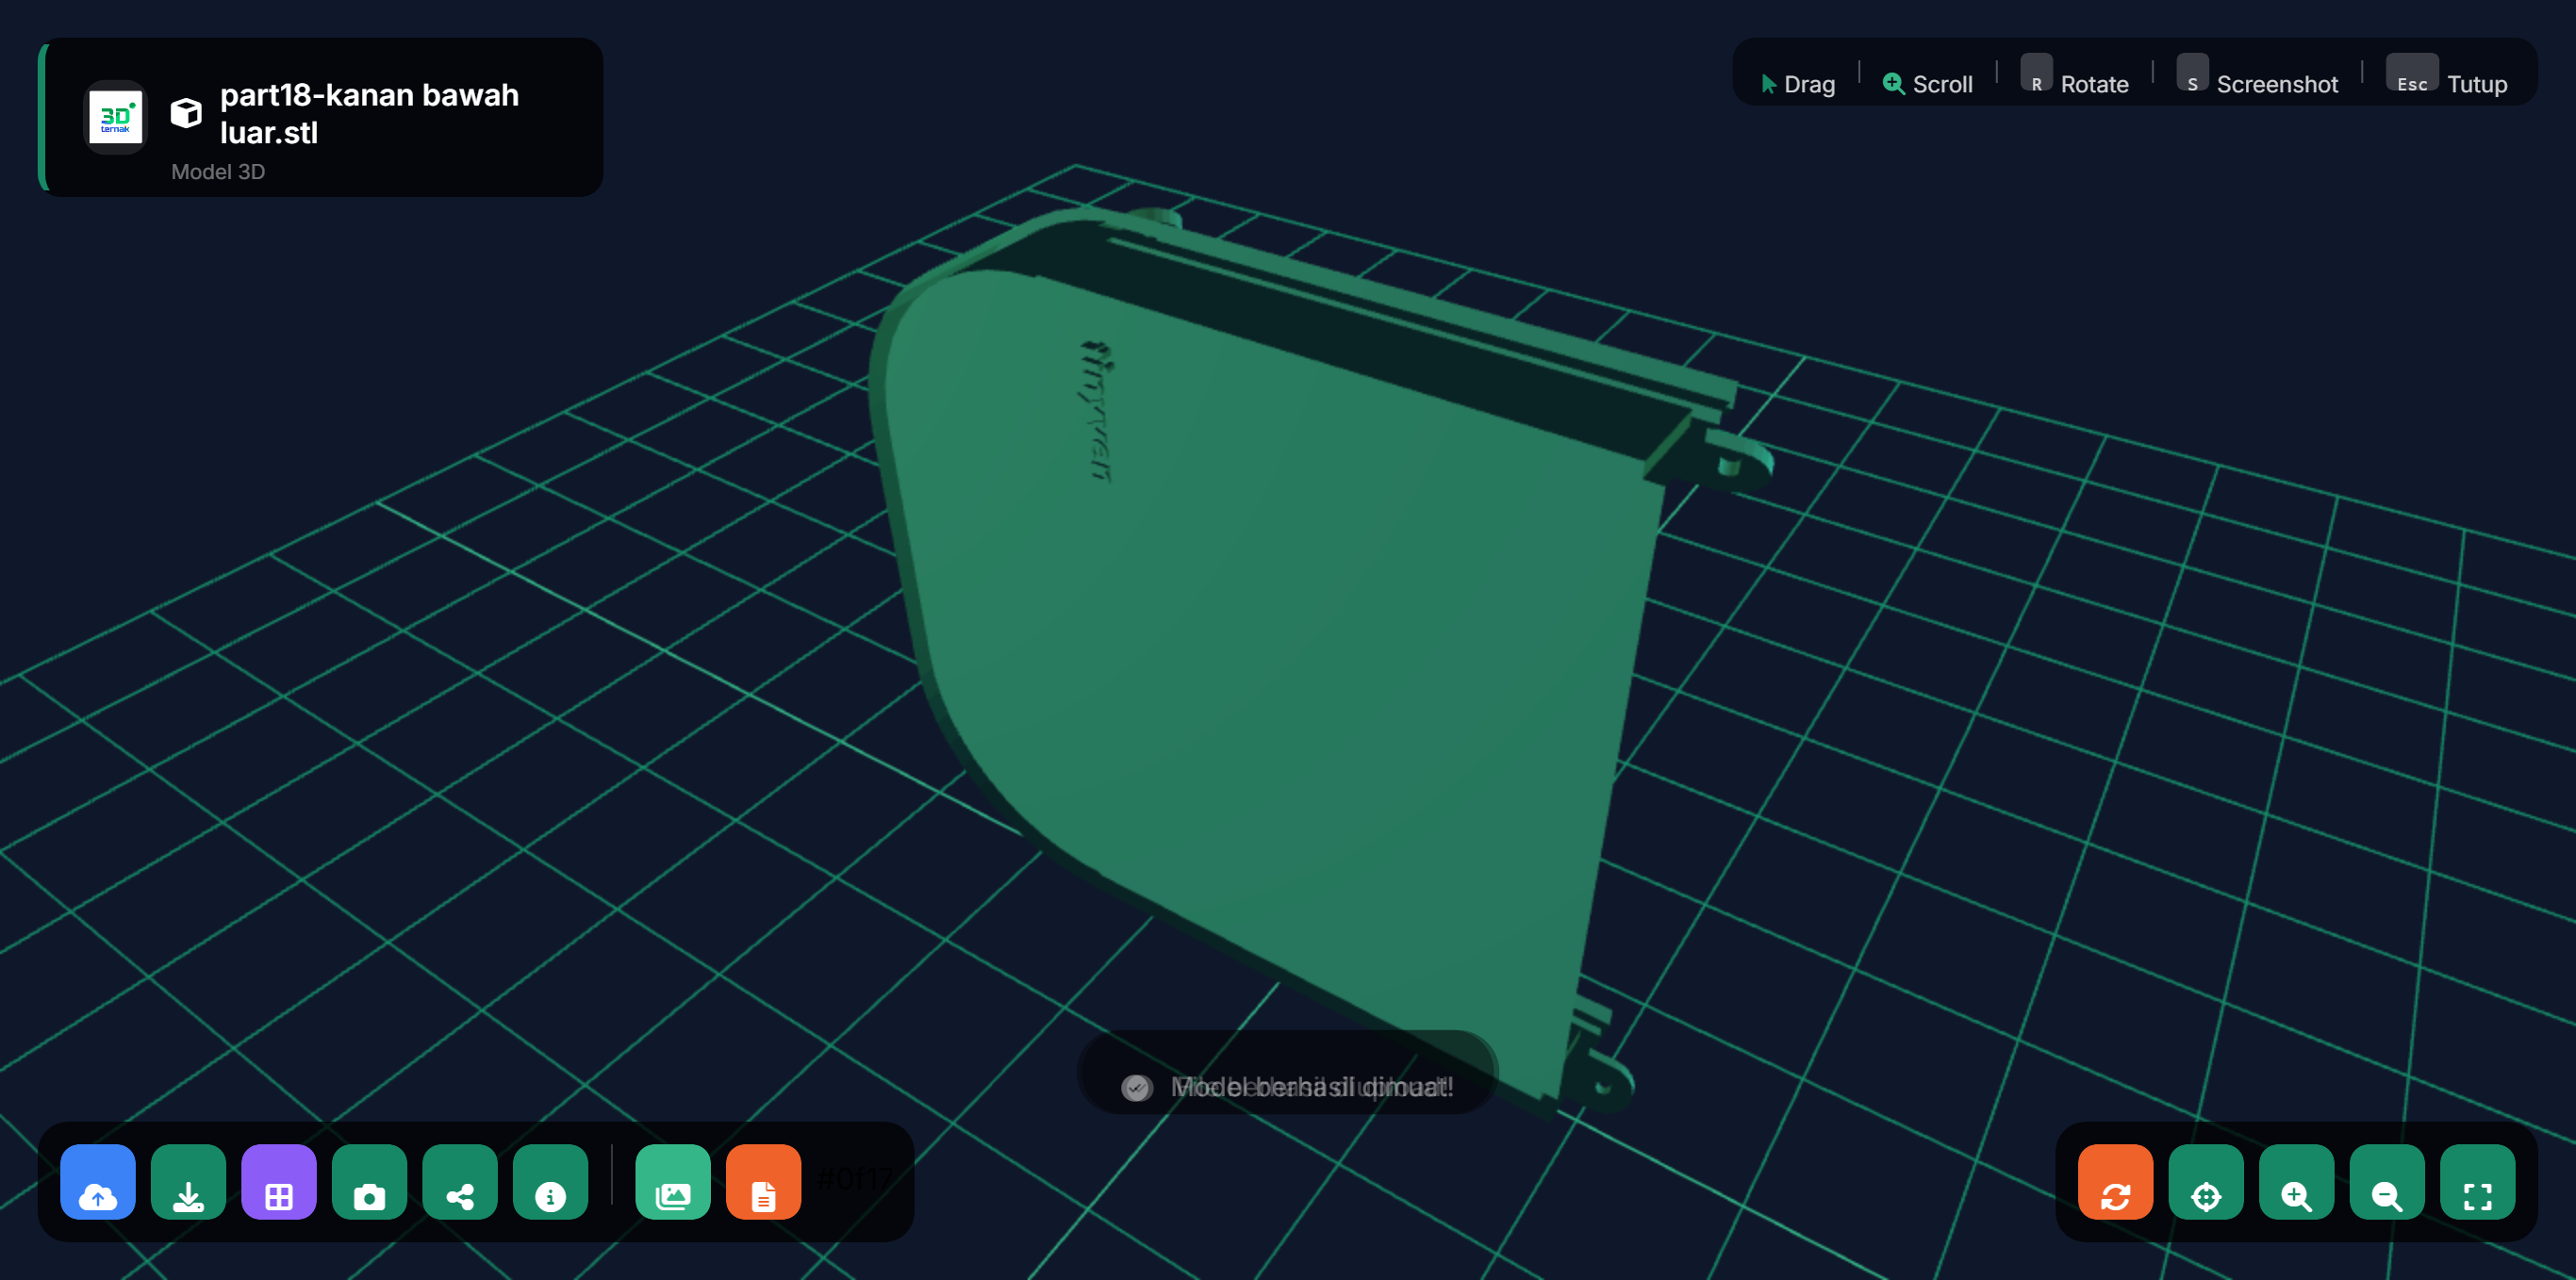Click the white cube icon beside filename
Image resolution: width=2576 pixels, height=1280 pixels.
tap(186, 113)
